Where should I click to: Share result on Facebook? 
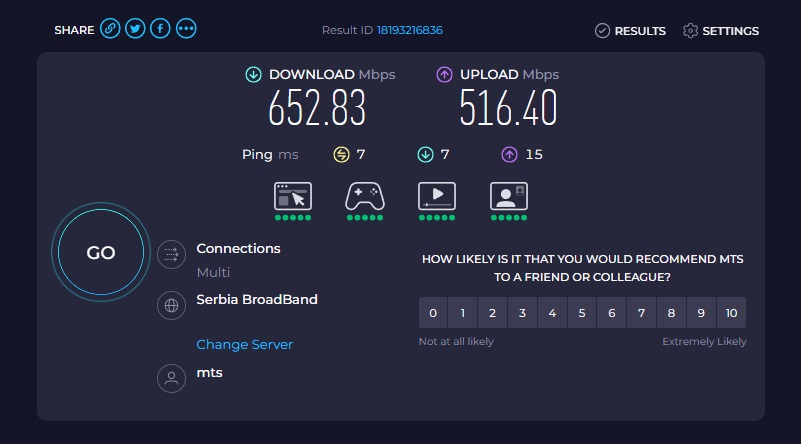[x=160, y=29]
